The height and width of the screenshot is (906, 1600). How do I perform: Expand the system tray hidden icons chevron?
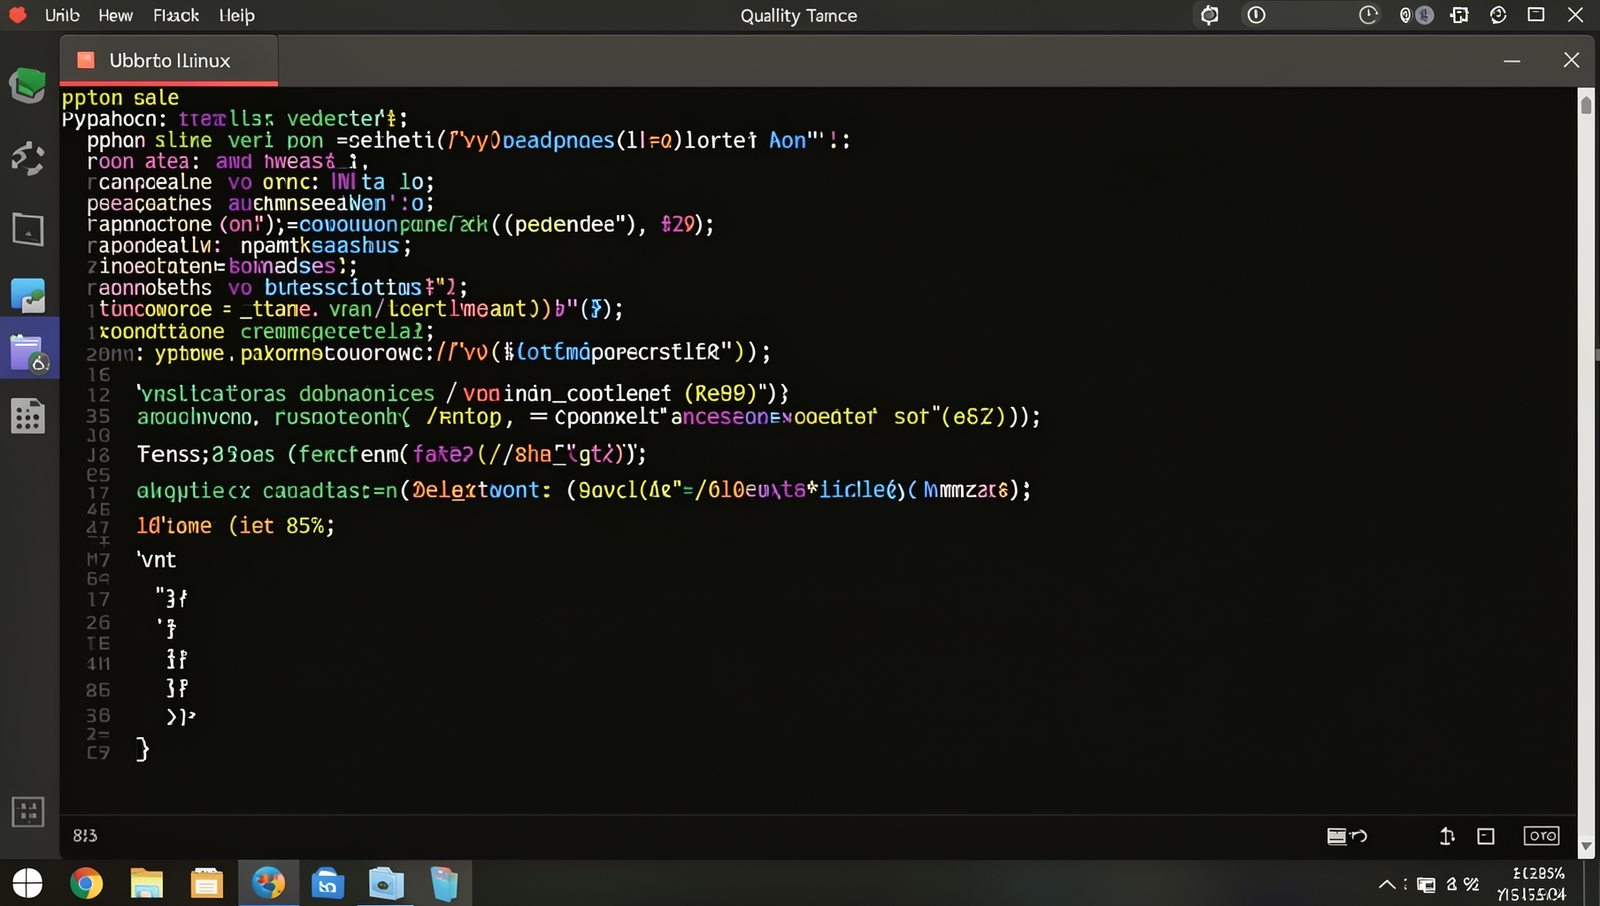coord(1387,884)
